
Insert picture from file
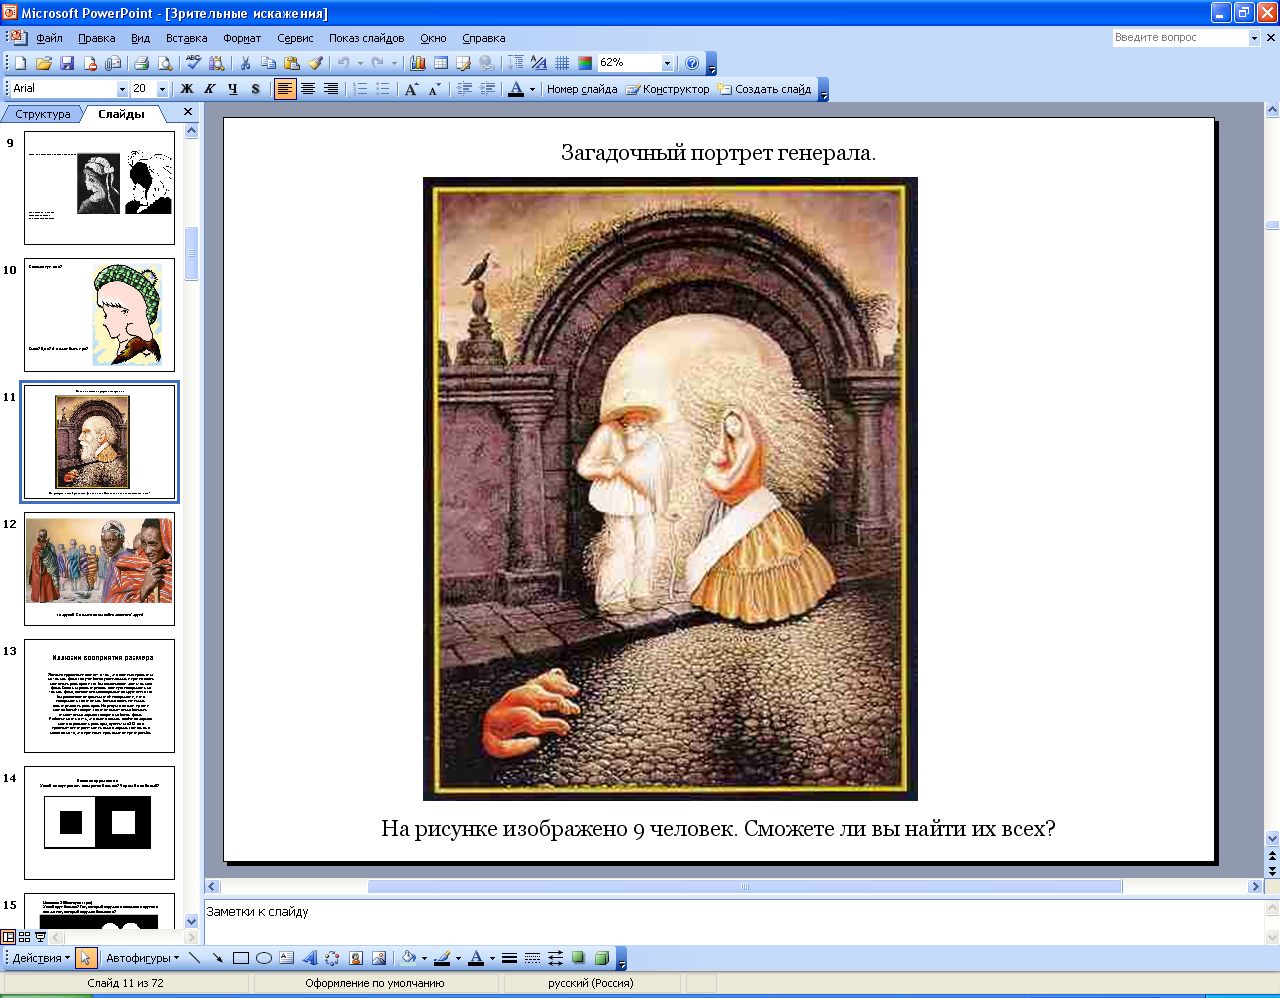tap(379, 958)
